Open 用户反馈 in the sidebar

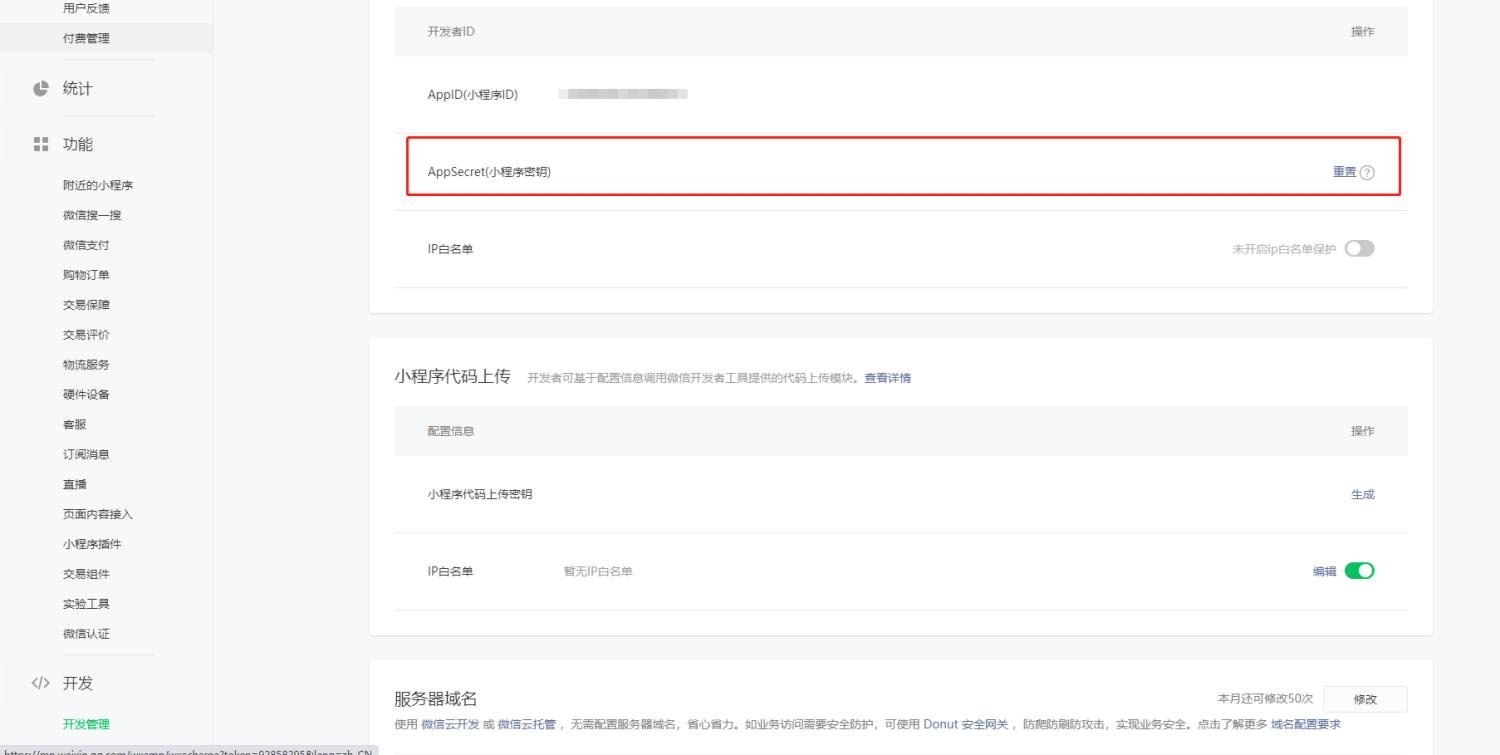pos(86,8)
